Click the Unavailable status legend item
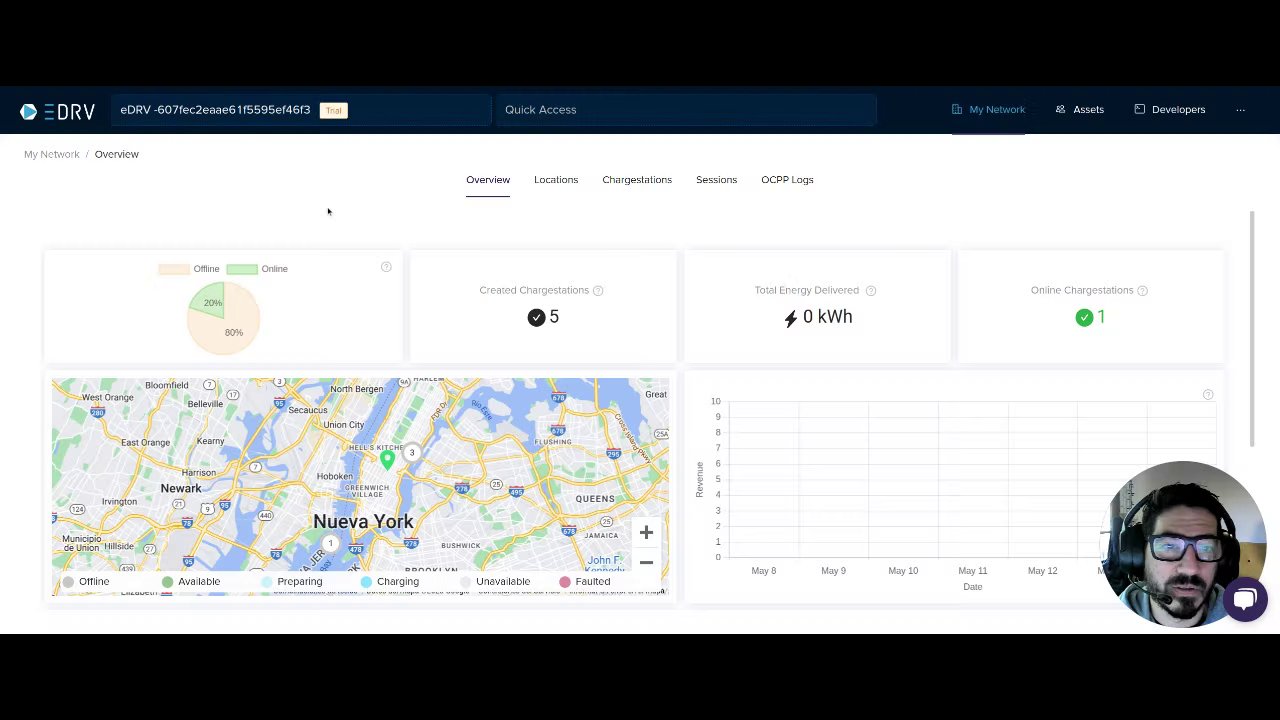 pos(495,582)
